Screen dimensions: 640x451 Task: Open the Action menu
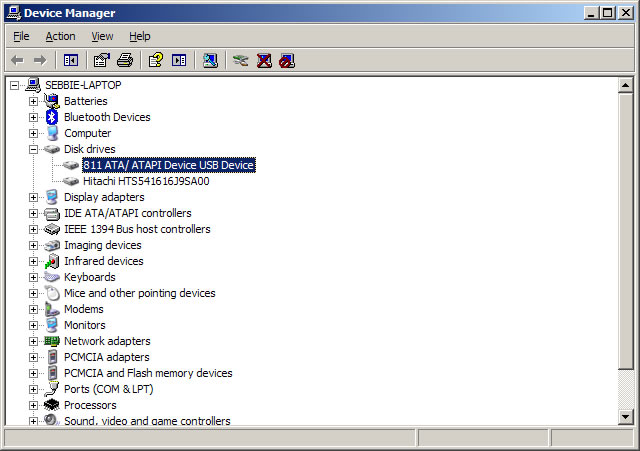point(60,36)
